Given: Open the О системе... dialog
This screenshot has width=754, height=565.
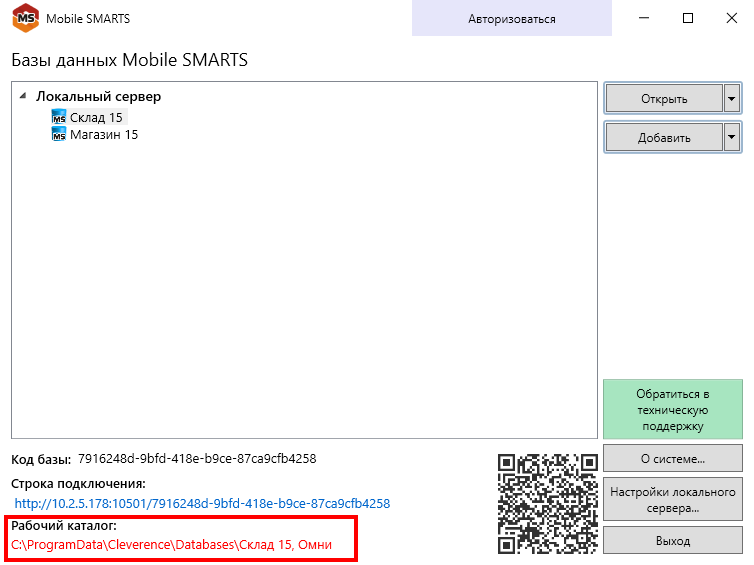Looking at the screenshot, I should pos(673,458).
